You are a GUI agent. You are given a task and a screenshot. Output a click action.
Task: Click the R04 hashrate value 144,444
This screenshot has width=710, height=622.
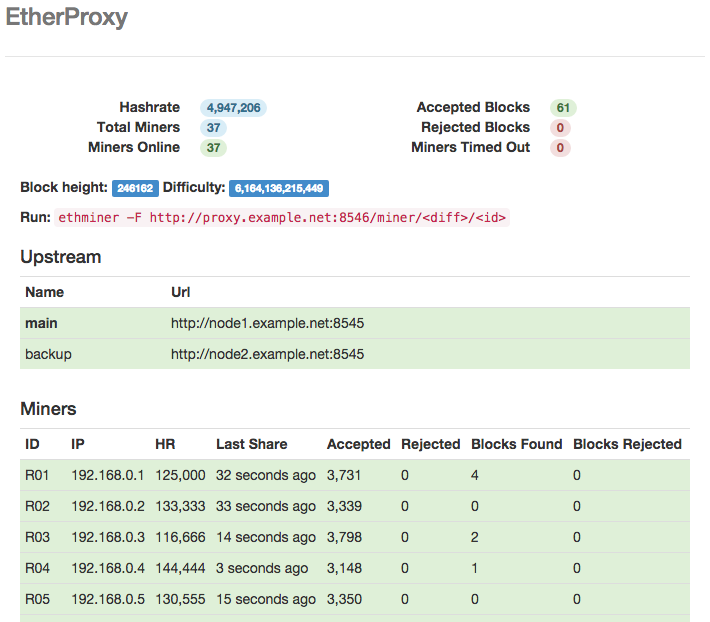(180, 568)
